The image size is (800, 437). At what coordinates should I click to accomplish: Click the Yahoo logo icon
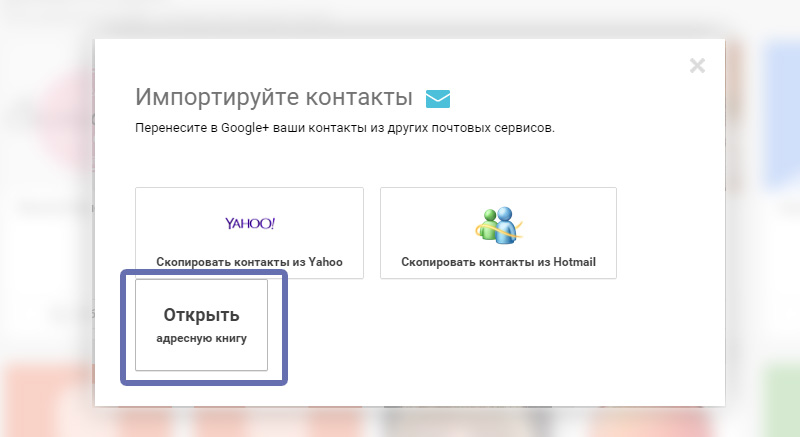pos(250,223)
